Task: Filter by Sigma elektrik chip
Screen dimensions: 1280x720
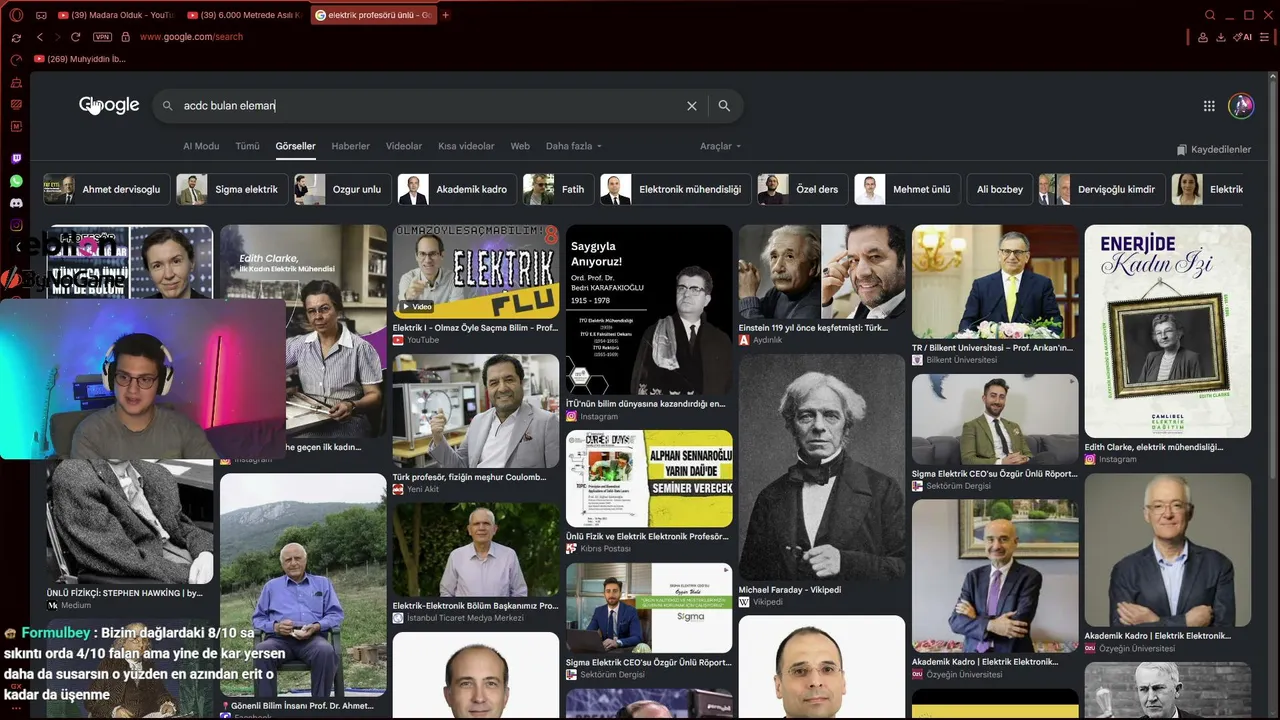Action: tap(232, 189)
